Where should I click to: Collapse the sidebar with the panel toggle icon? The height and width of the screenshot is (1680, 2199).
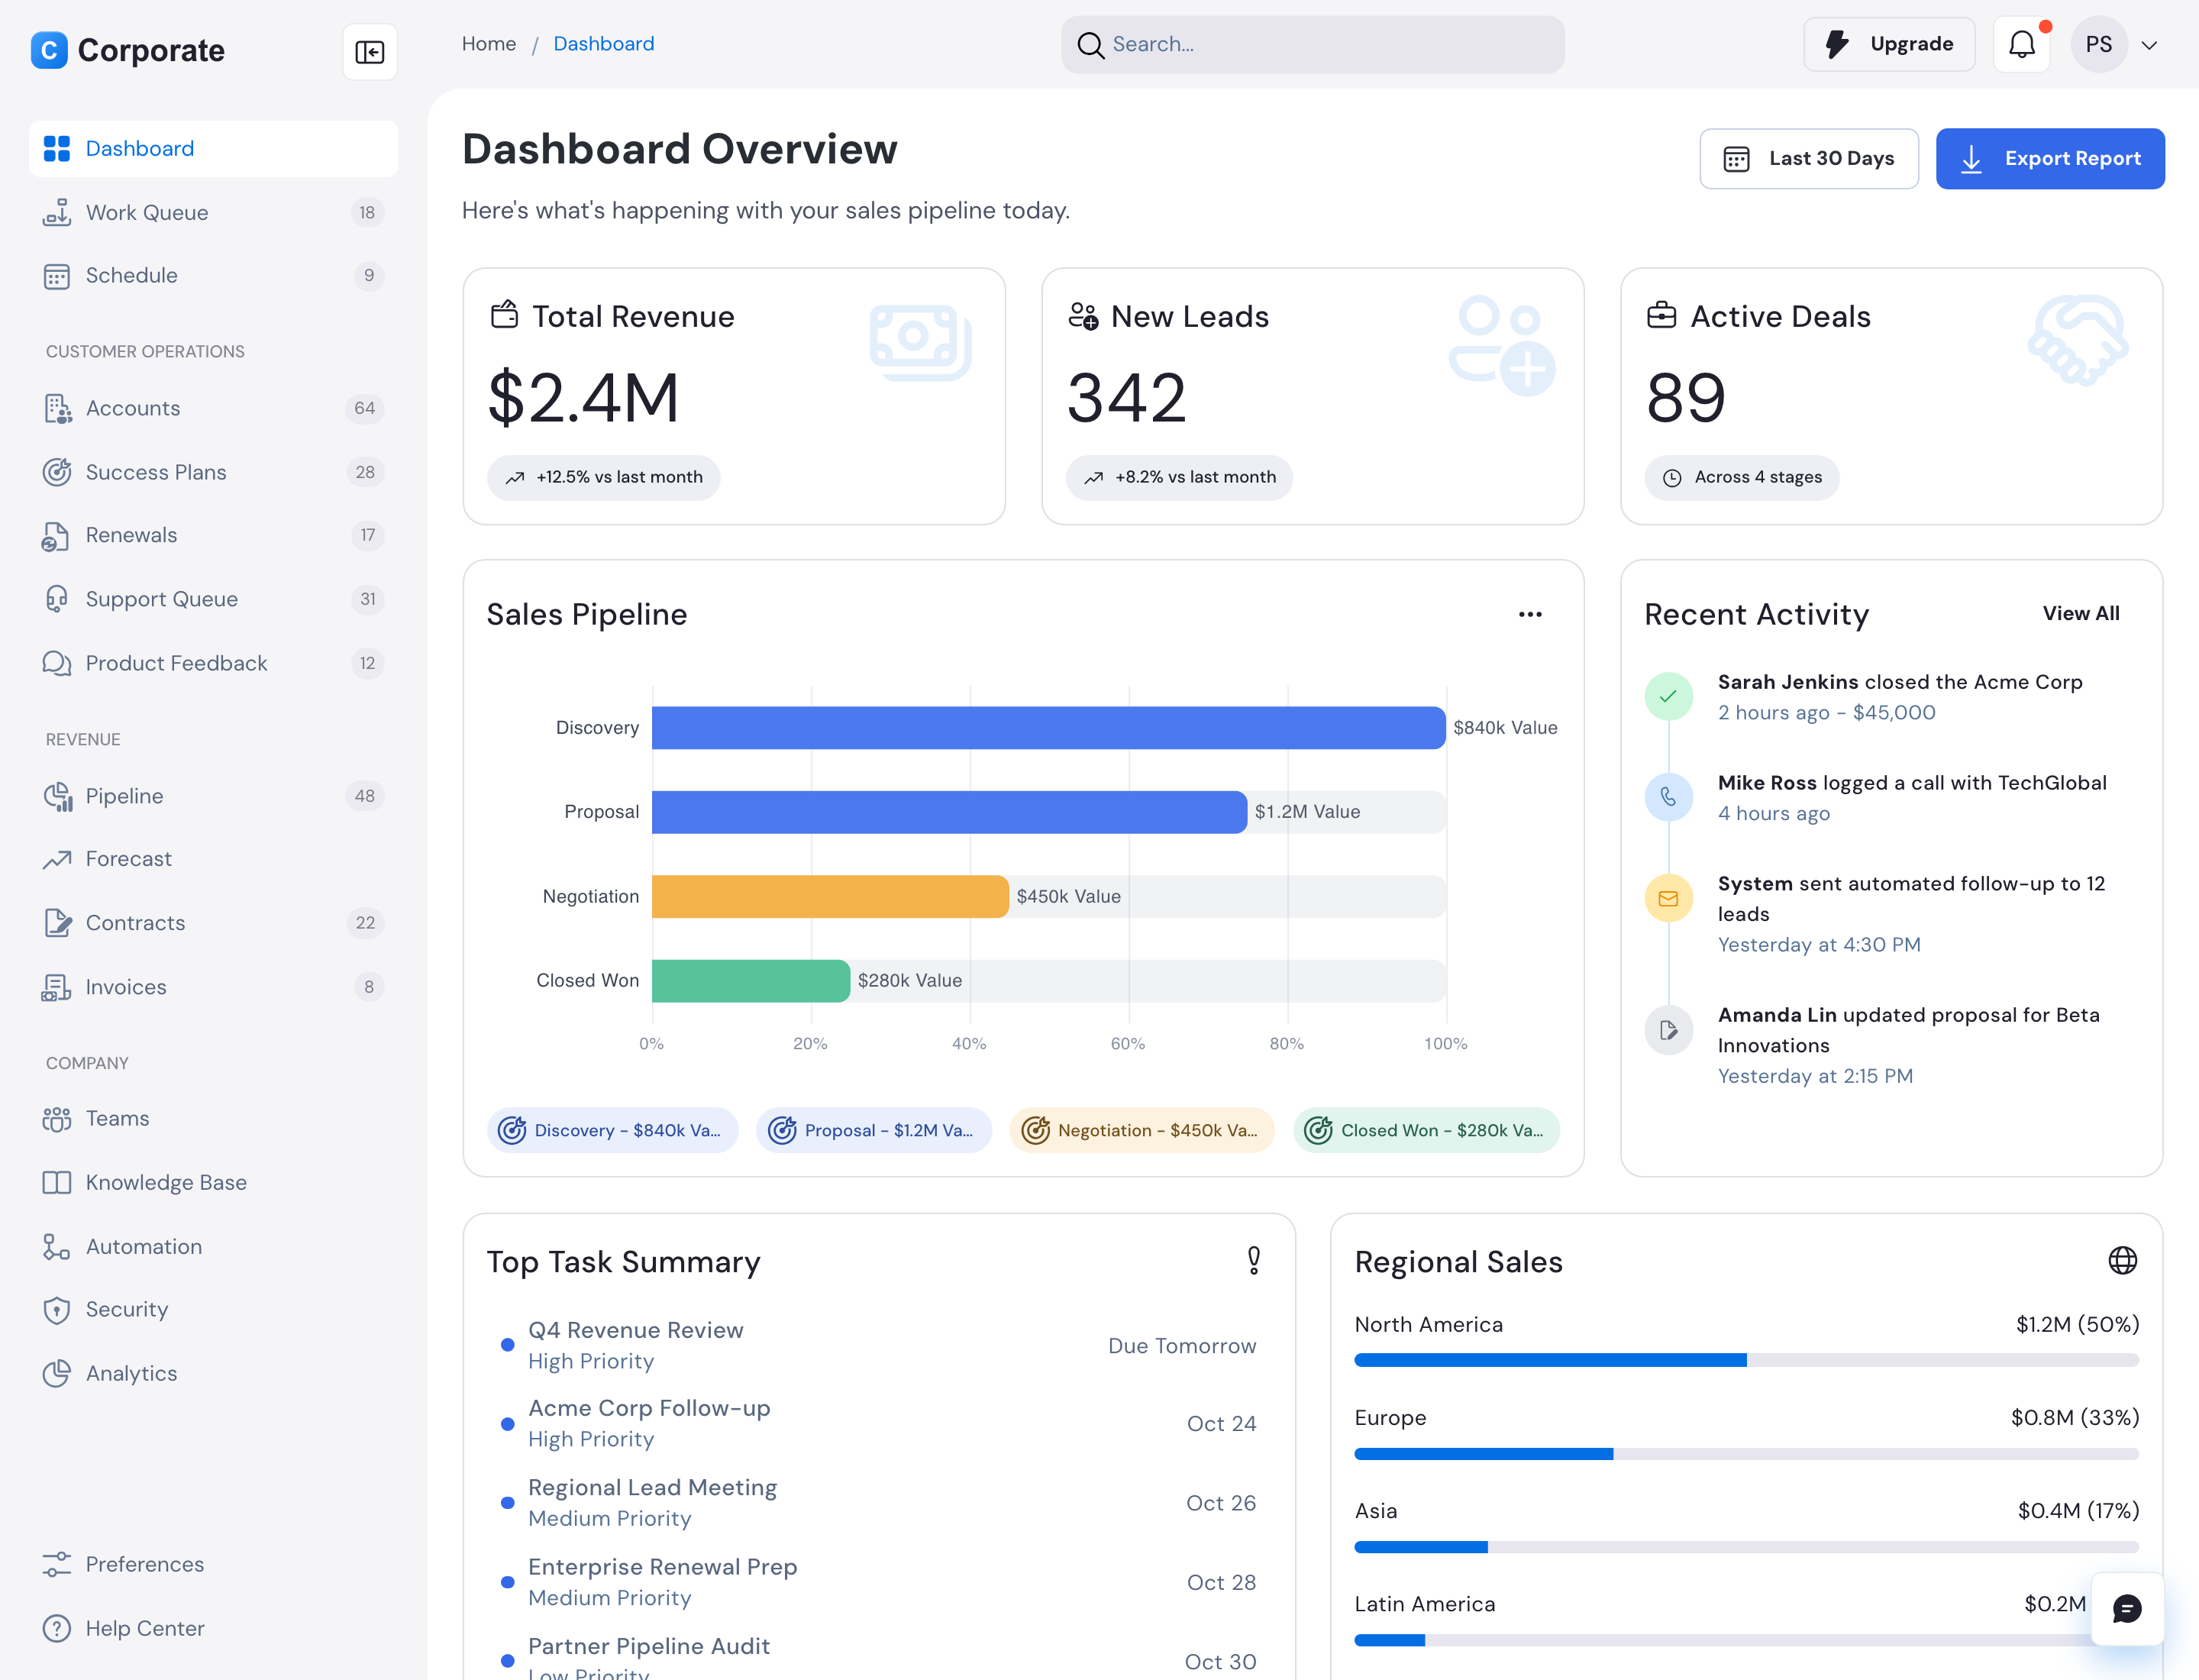pyautogui.click(x=370, y=51)
